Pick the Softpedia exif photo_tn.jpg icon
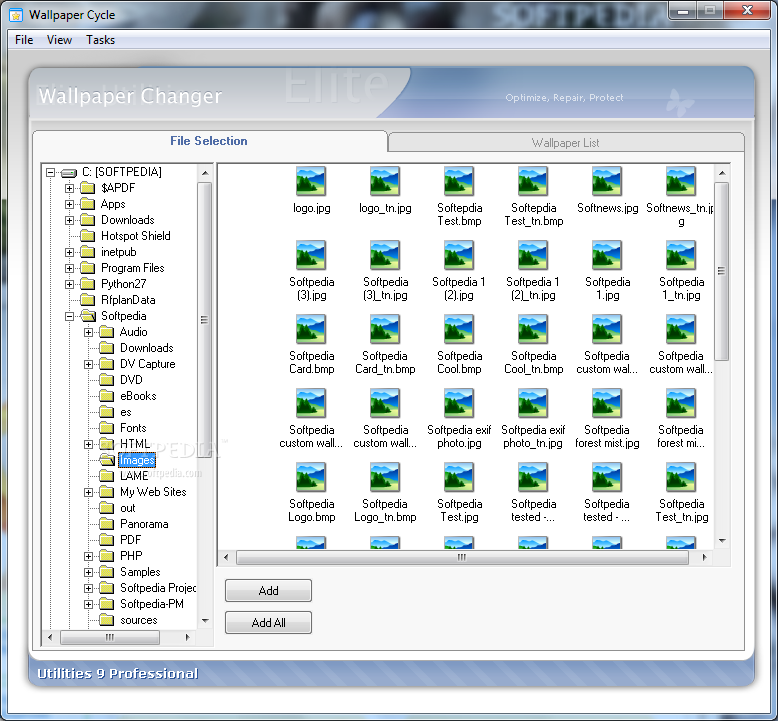Viewport: 778px width, 721px height. tap(533, 403)
